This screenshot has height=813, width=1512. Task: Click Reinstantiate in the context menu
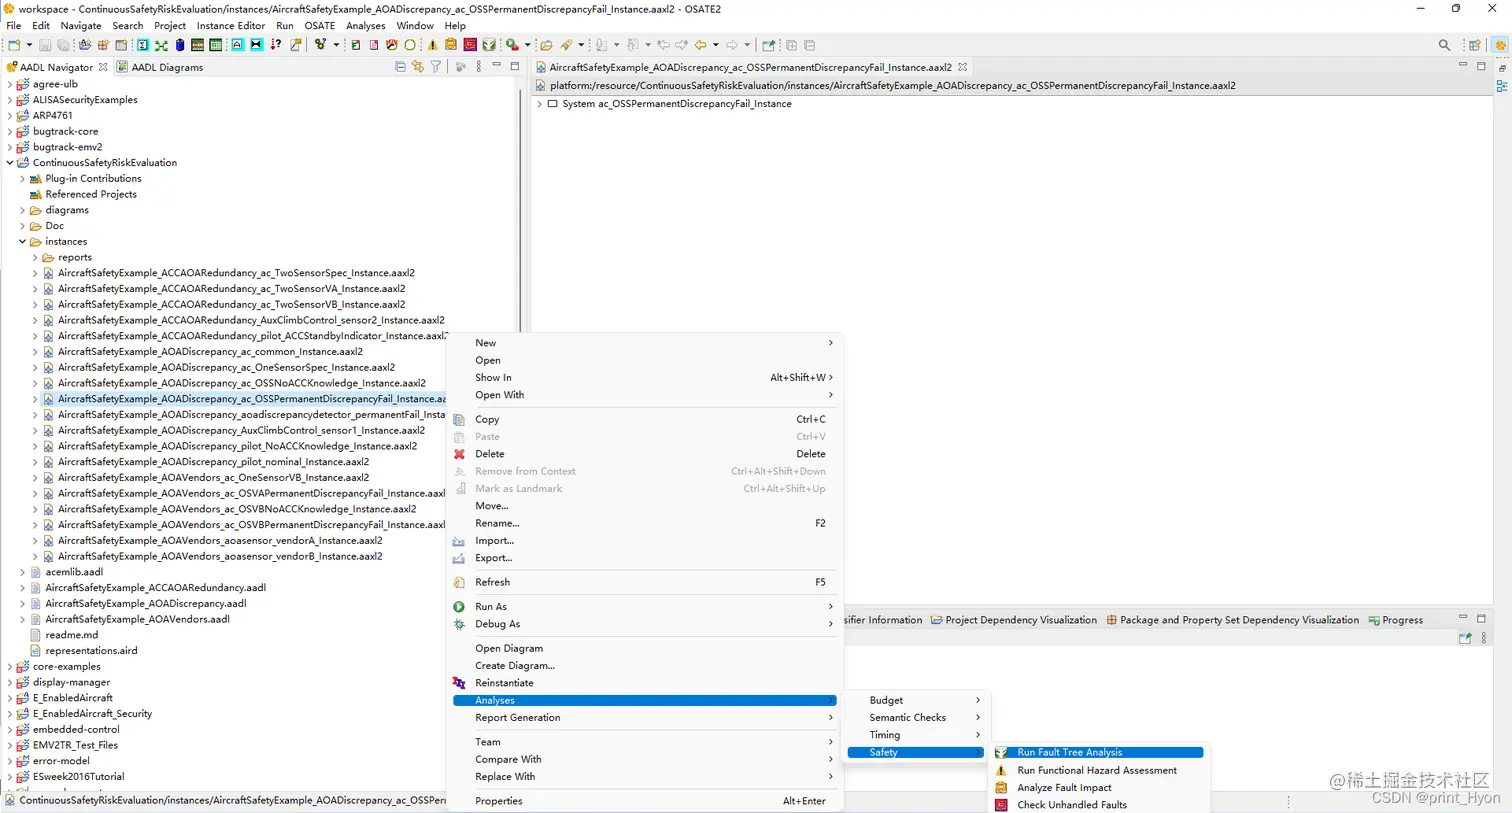[x=504, y=683]
